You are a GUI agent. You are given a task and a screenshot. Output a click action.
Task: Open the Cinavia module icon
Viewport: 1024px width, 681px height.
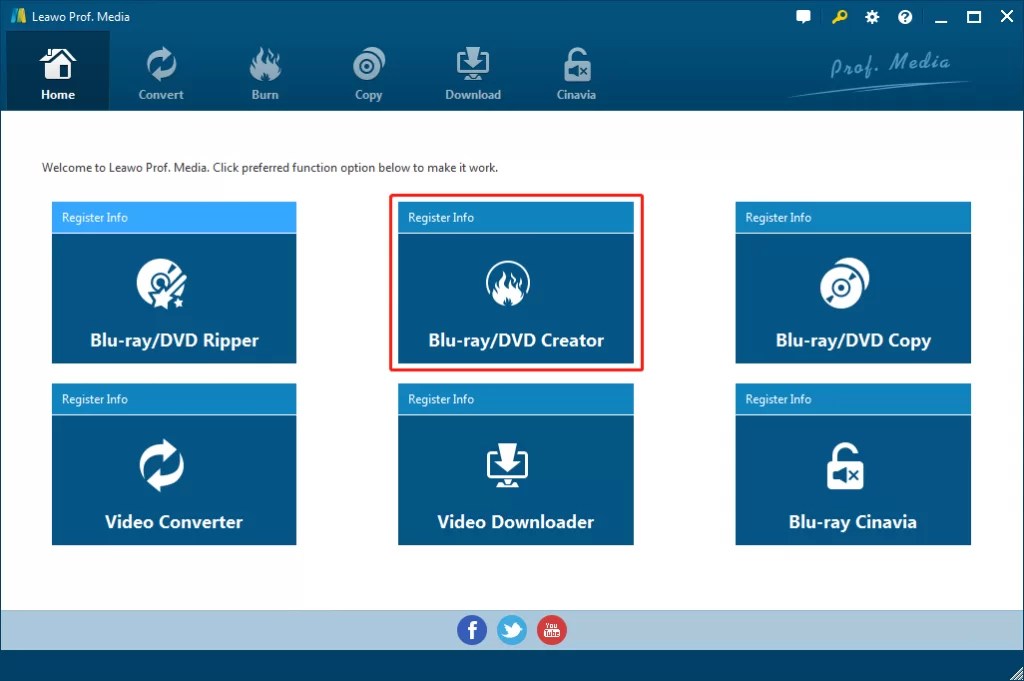tap(576, 62)
